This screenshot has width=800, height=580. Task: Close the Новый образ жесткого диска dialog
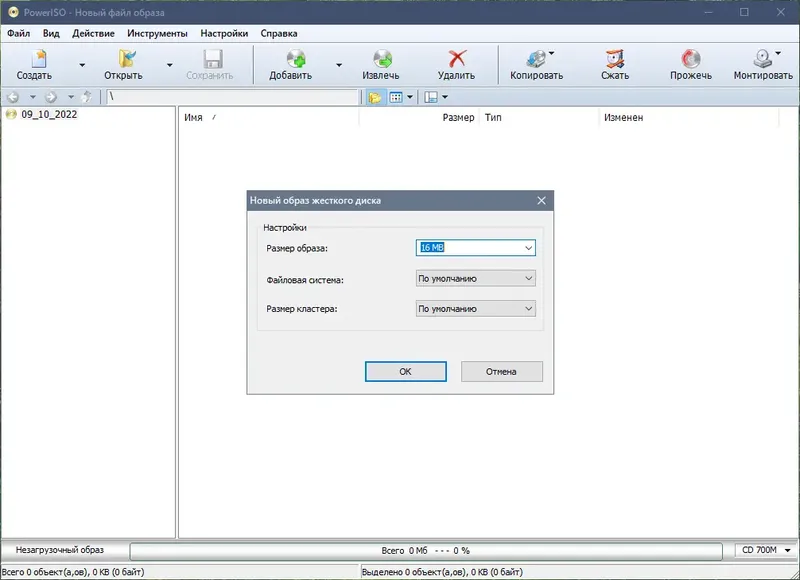(541, 200)
